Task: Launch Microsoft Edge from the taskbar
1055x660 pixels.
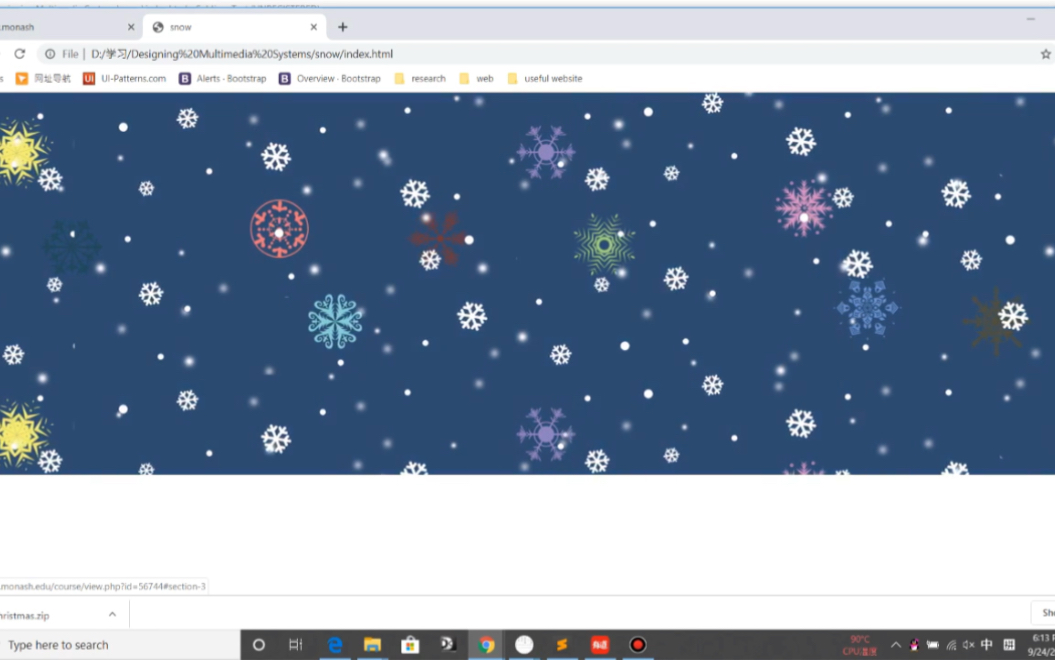Action: [336, 645]
